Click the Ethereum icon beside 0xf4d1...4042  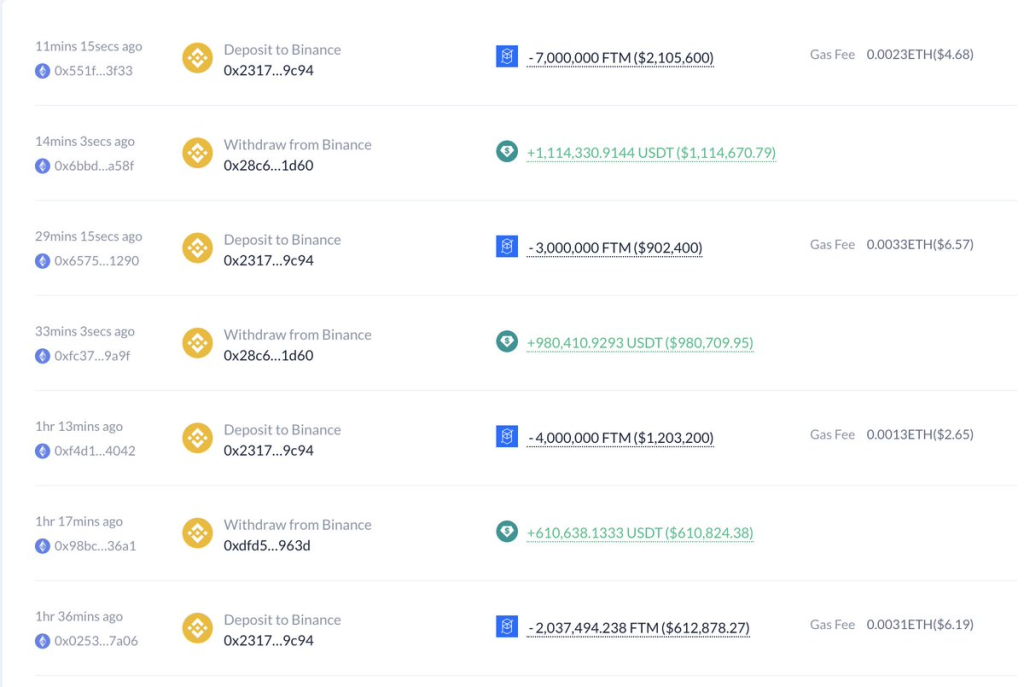tap(42, 451)
